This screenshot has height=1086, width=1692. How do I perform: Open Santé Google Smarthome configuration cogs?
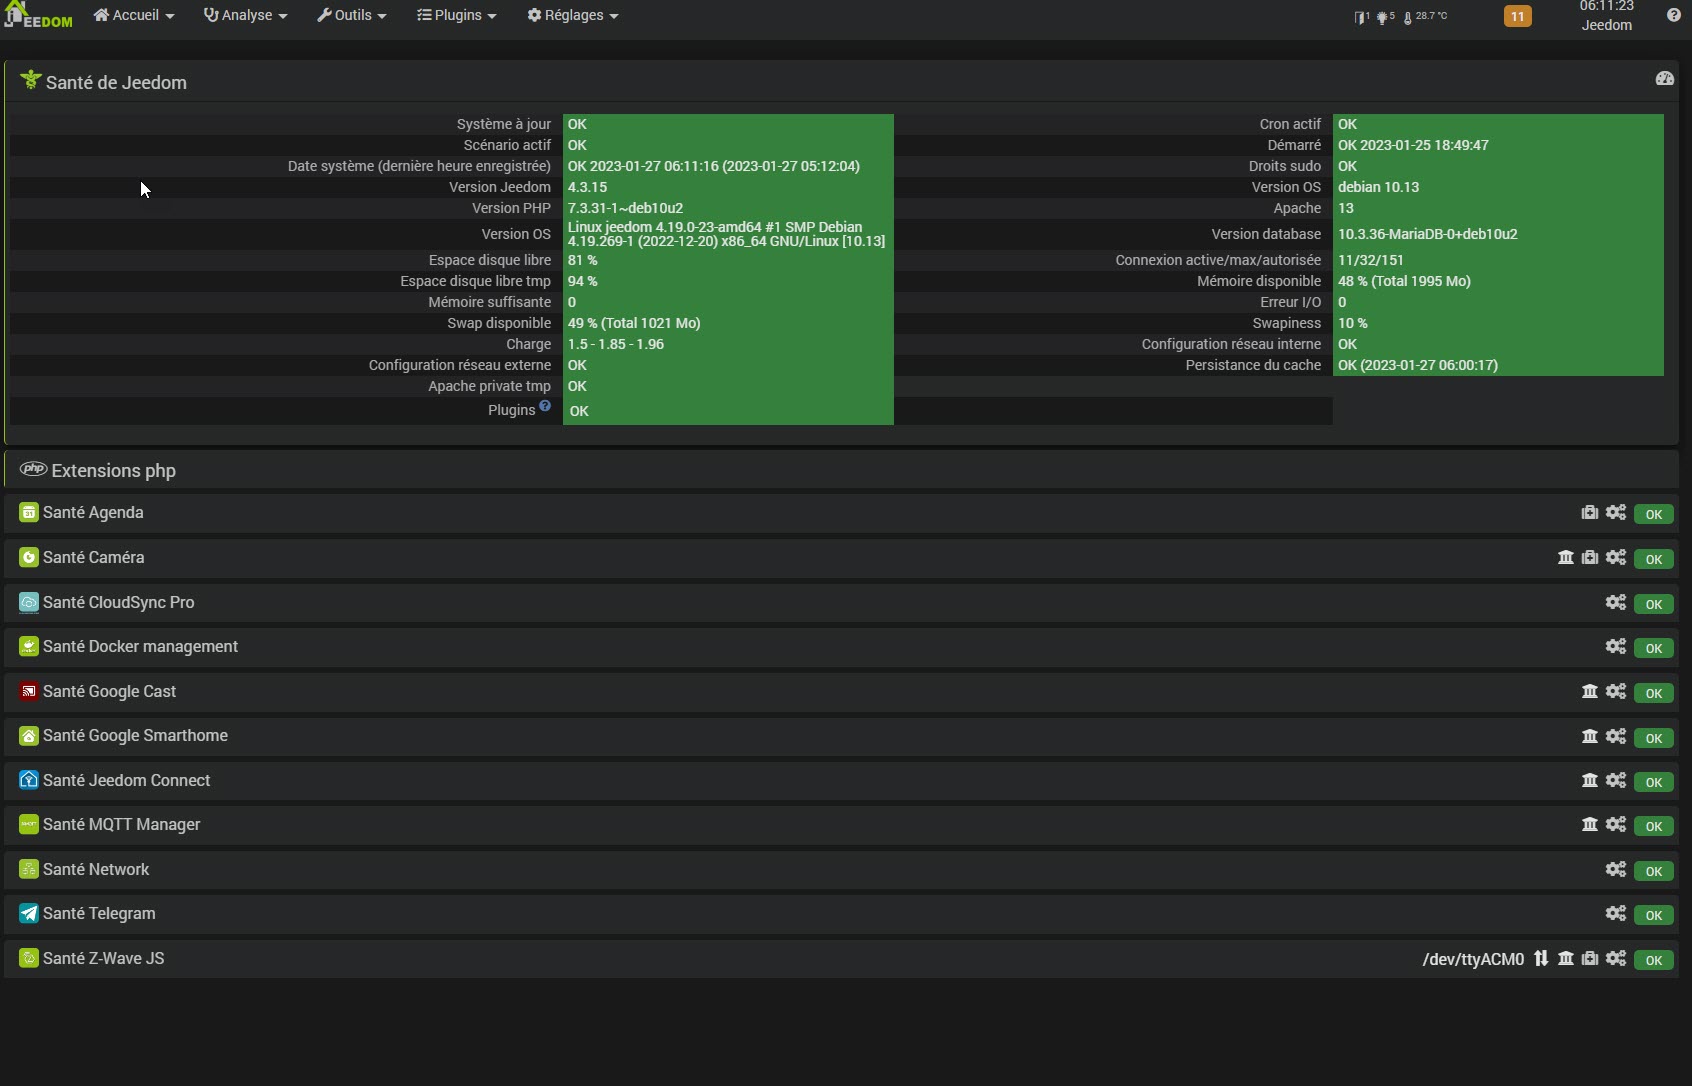click(x=1616, y=736)
